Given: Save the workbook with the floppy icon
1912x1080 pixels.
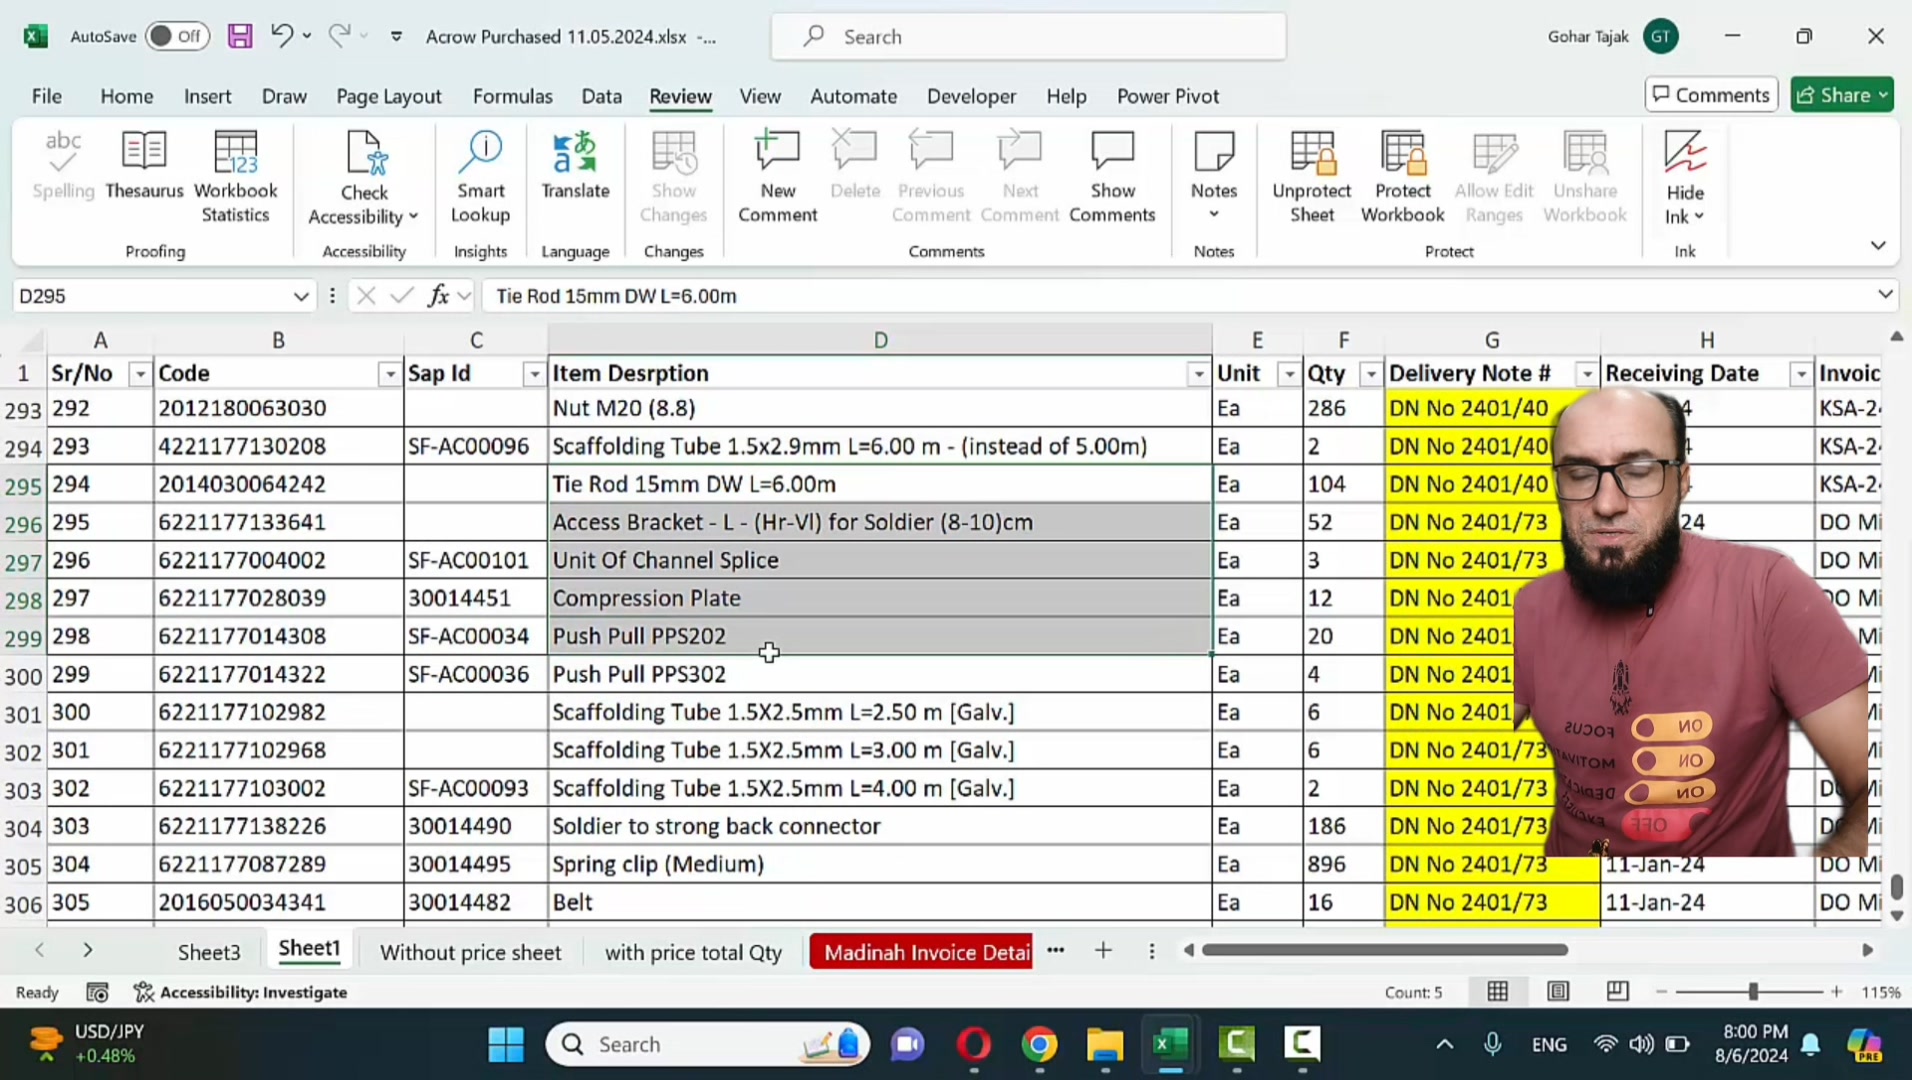Looking at the screenshot, I should (x=240, y=37).
